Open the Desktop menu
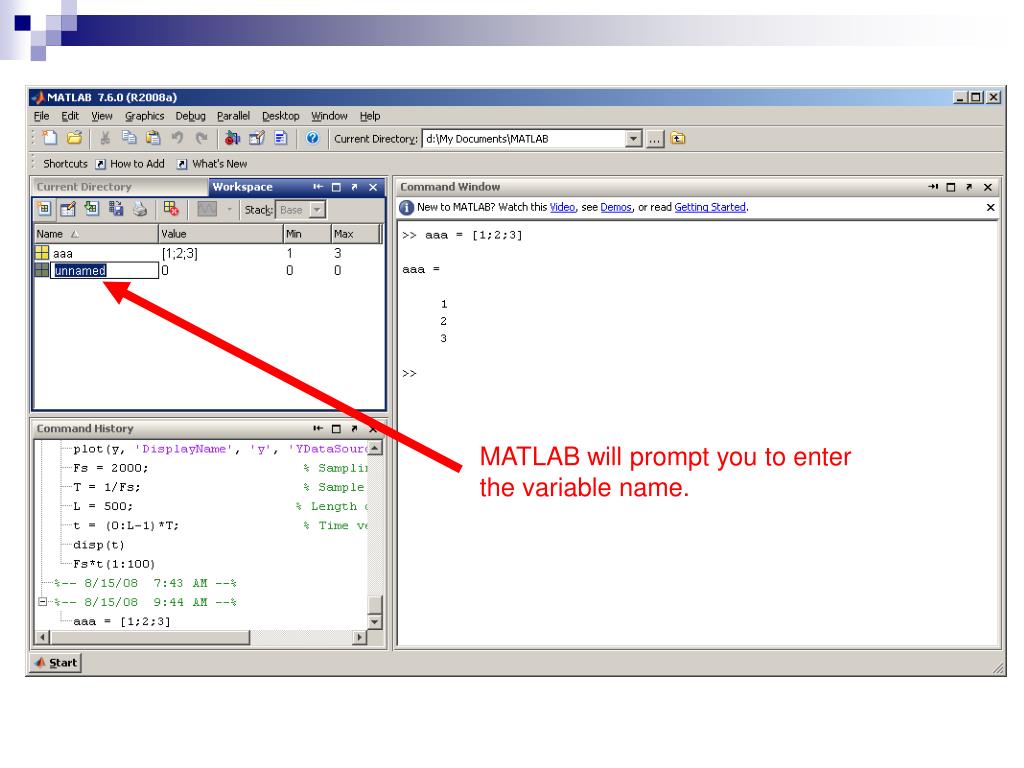Image resolution: width=1024 pixels, height=768 pixels. point(281,116)
